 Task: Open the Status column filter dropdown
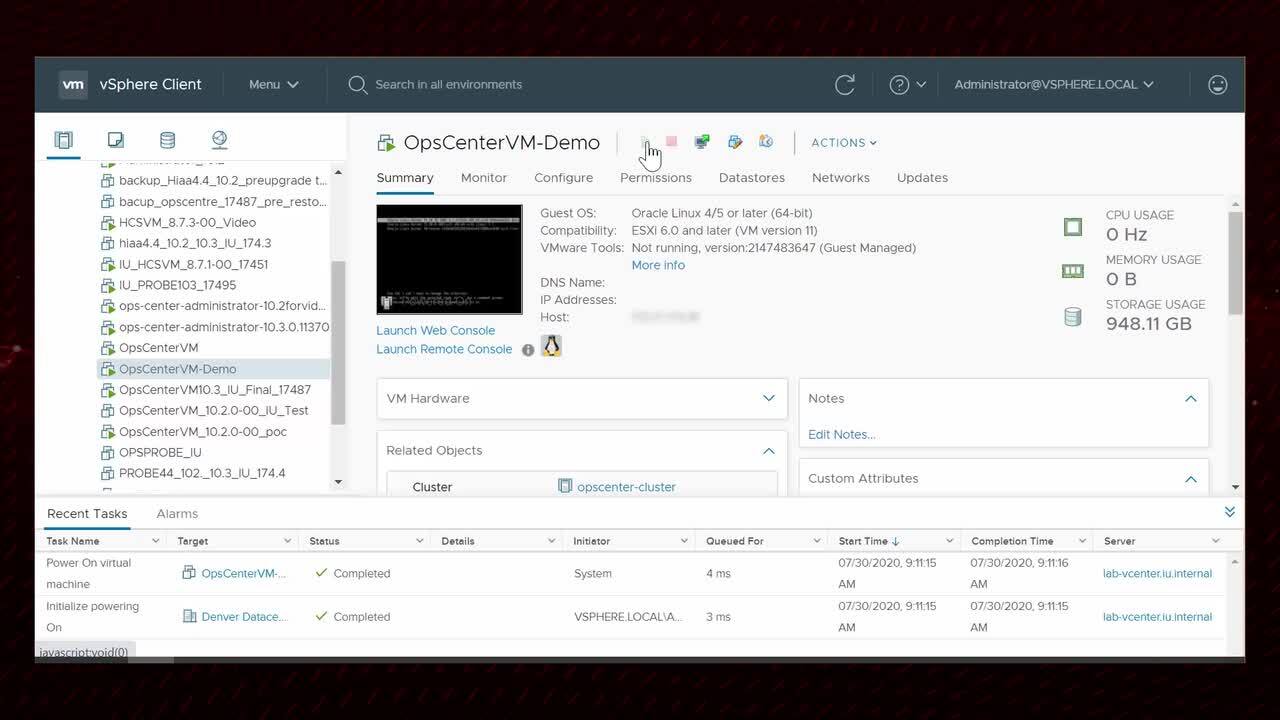[x=419, y=541]
